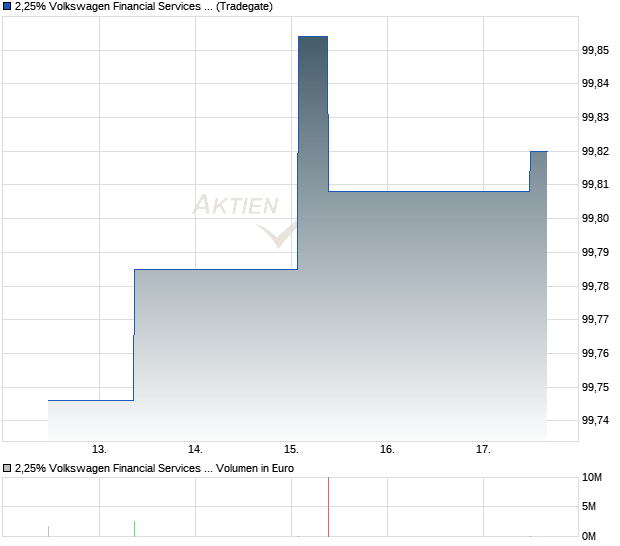
Task: Click the date label 16.
Action: tap(388, 450)
